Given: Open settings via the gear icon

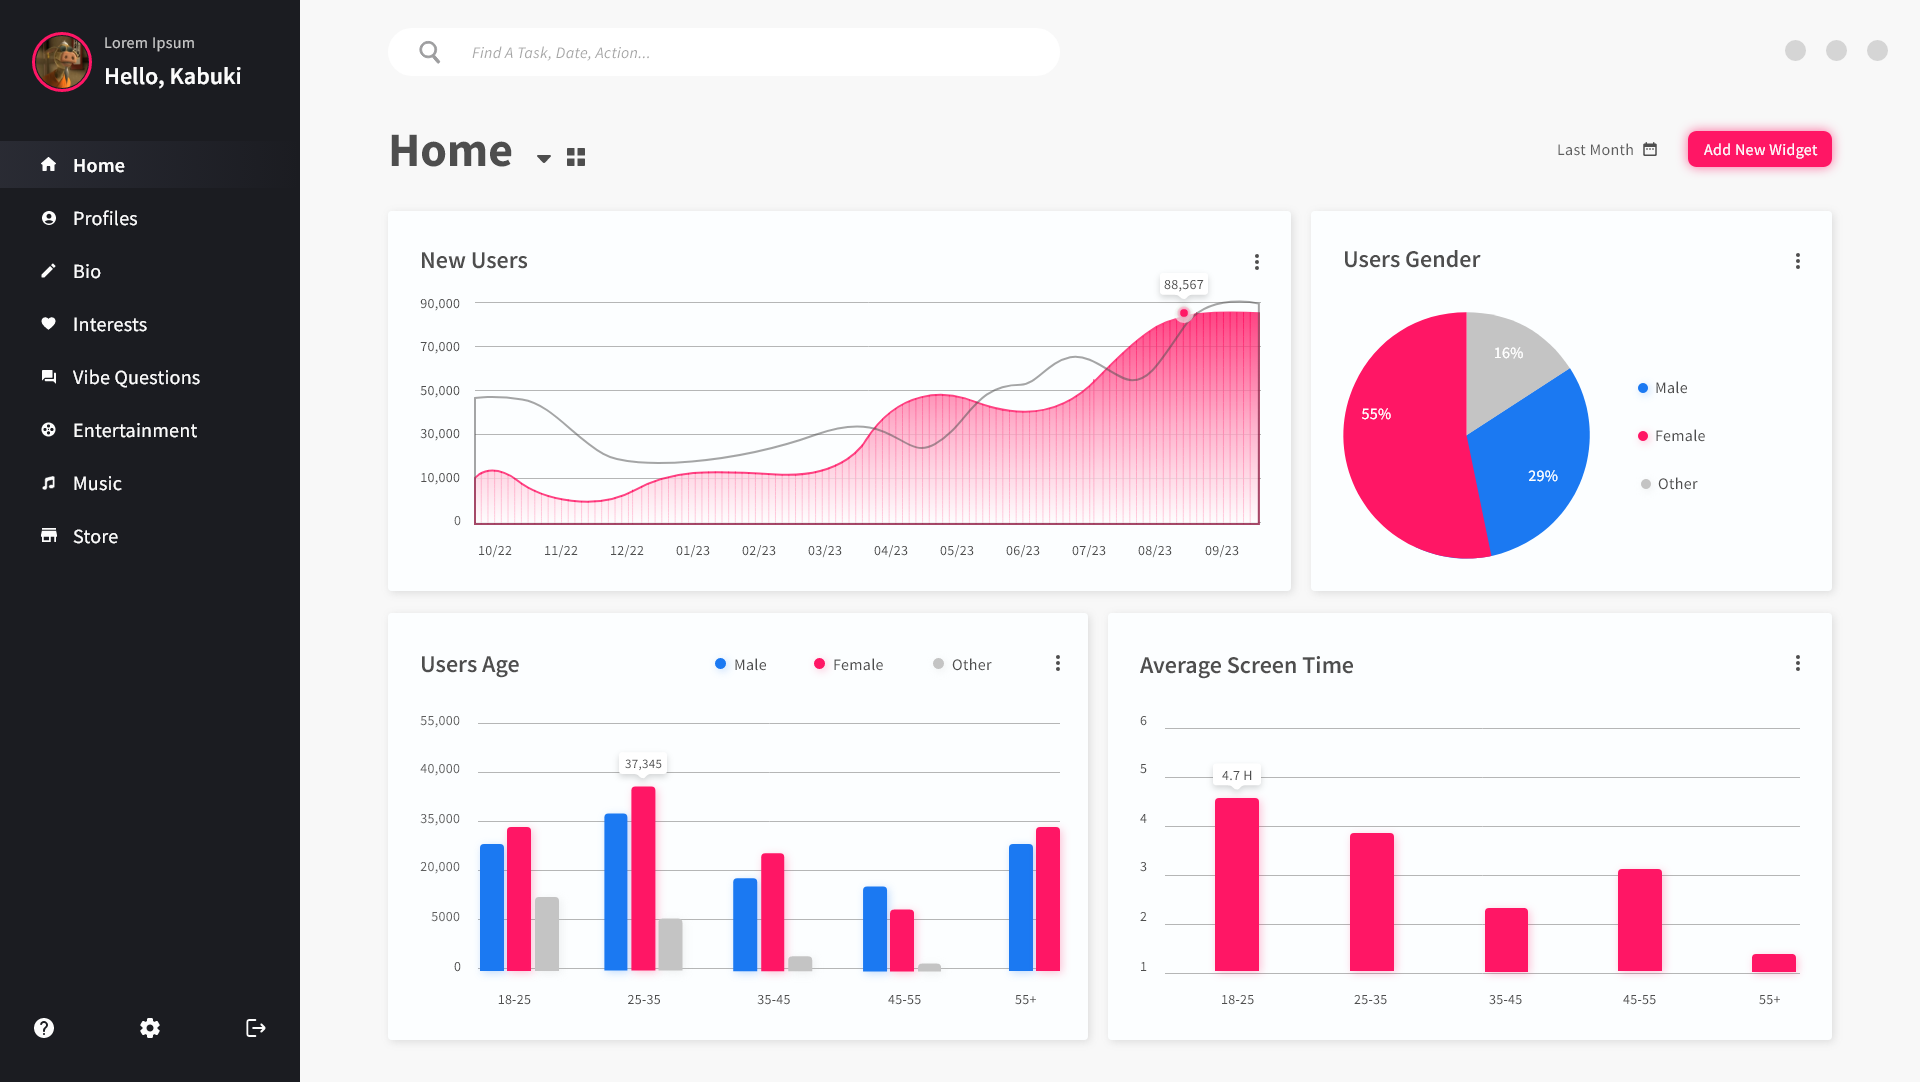Looking at the screenshot, I should pos(150,1028).
